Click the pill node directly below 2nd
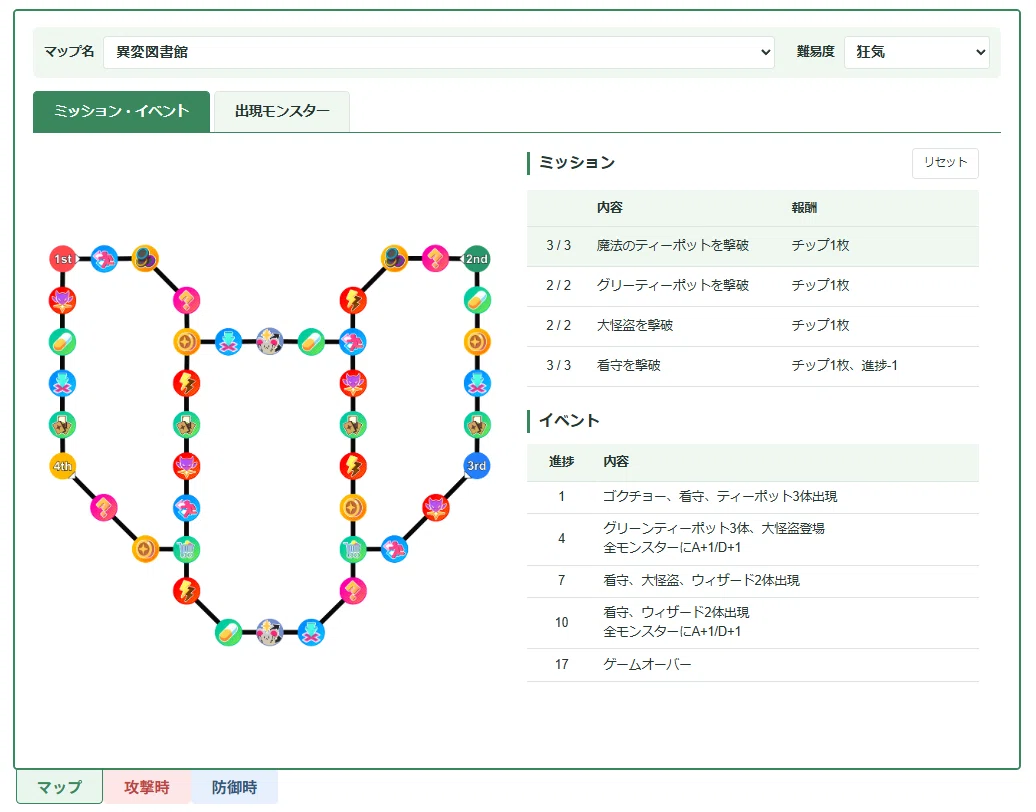This screenshot has width=1036, height=812. pos(476,301)
